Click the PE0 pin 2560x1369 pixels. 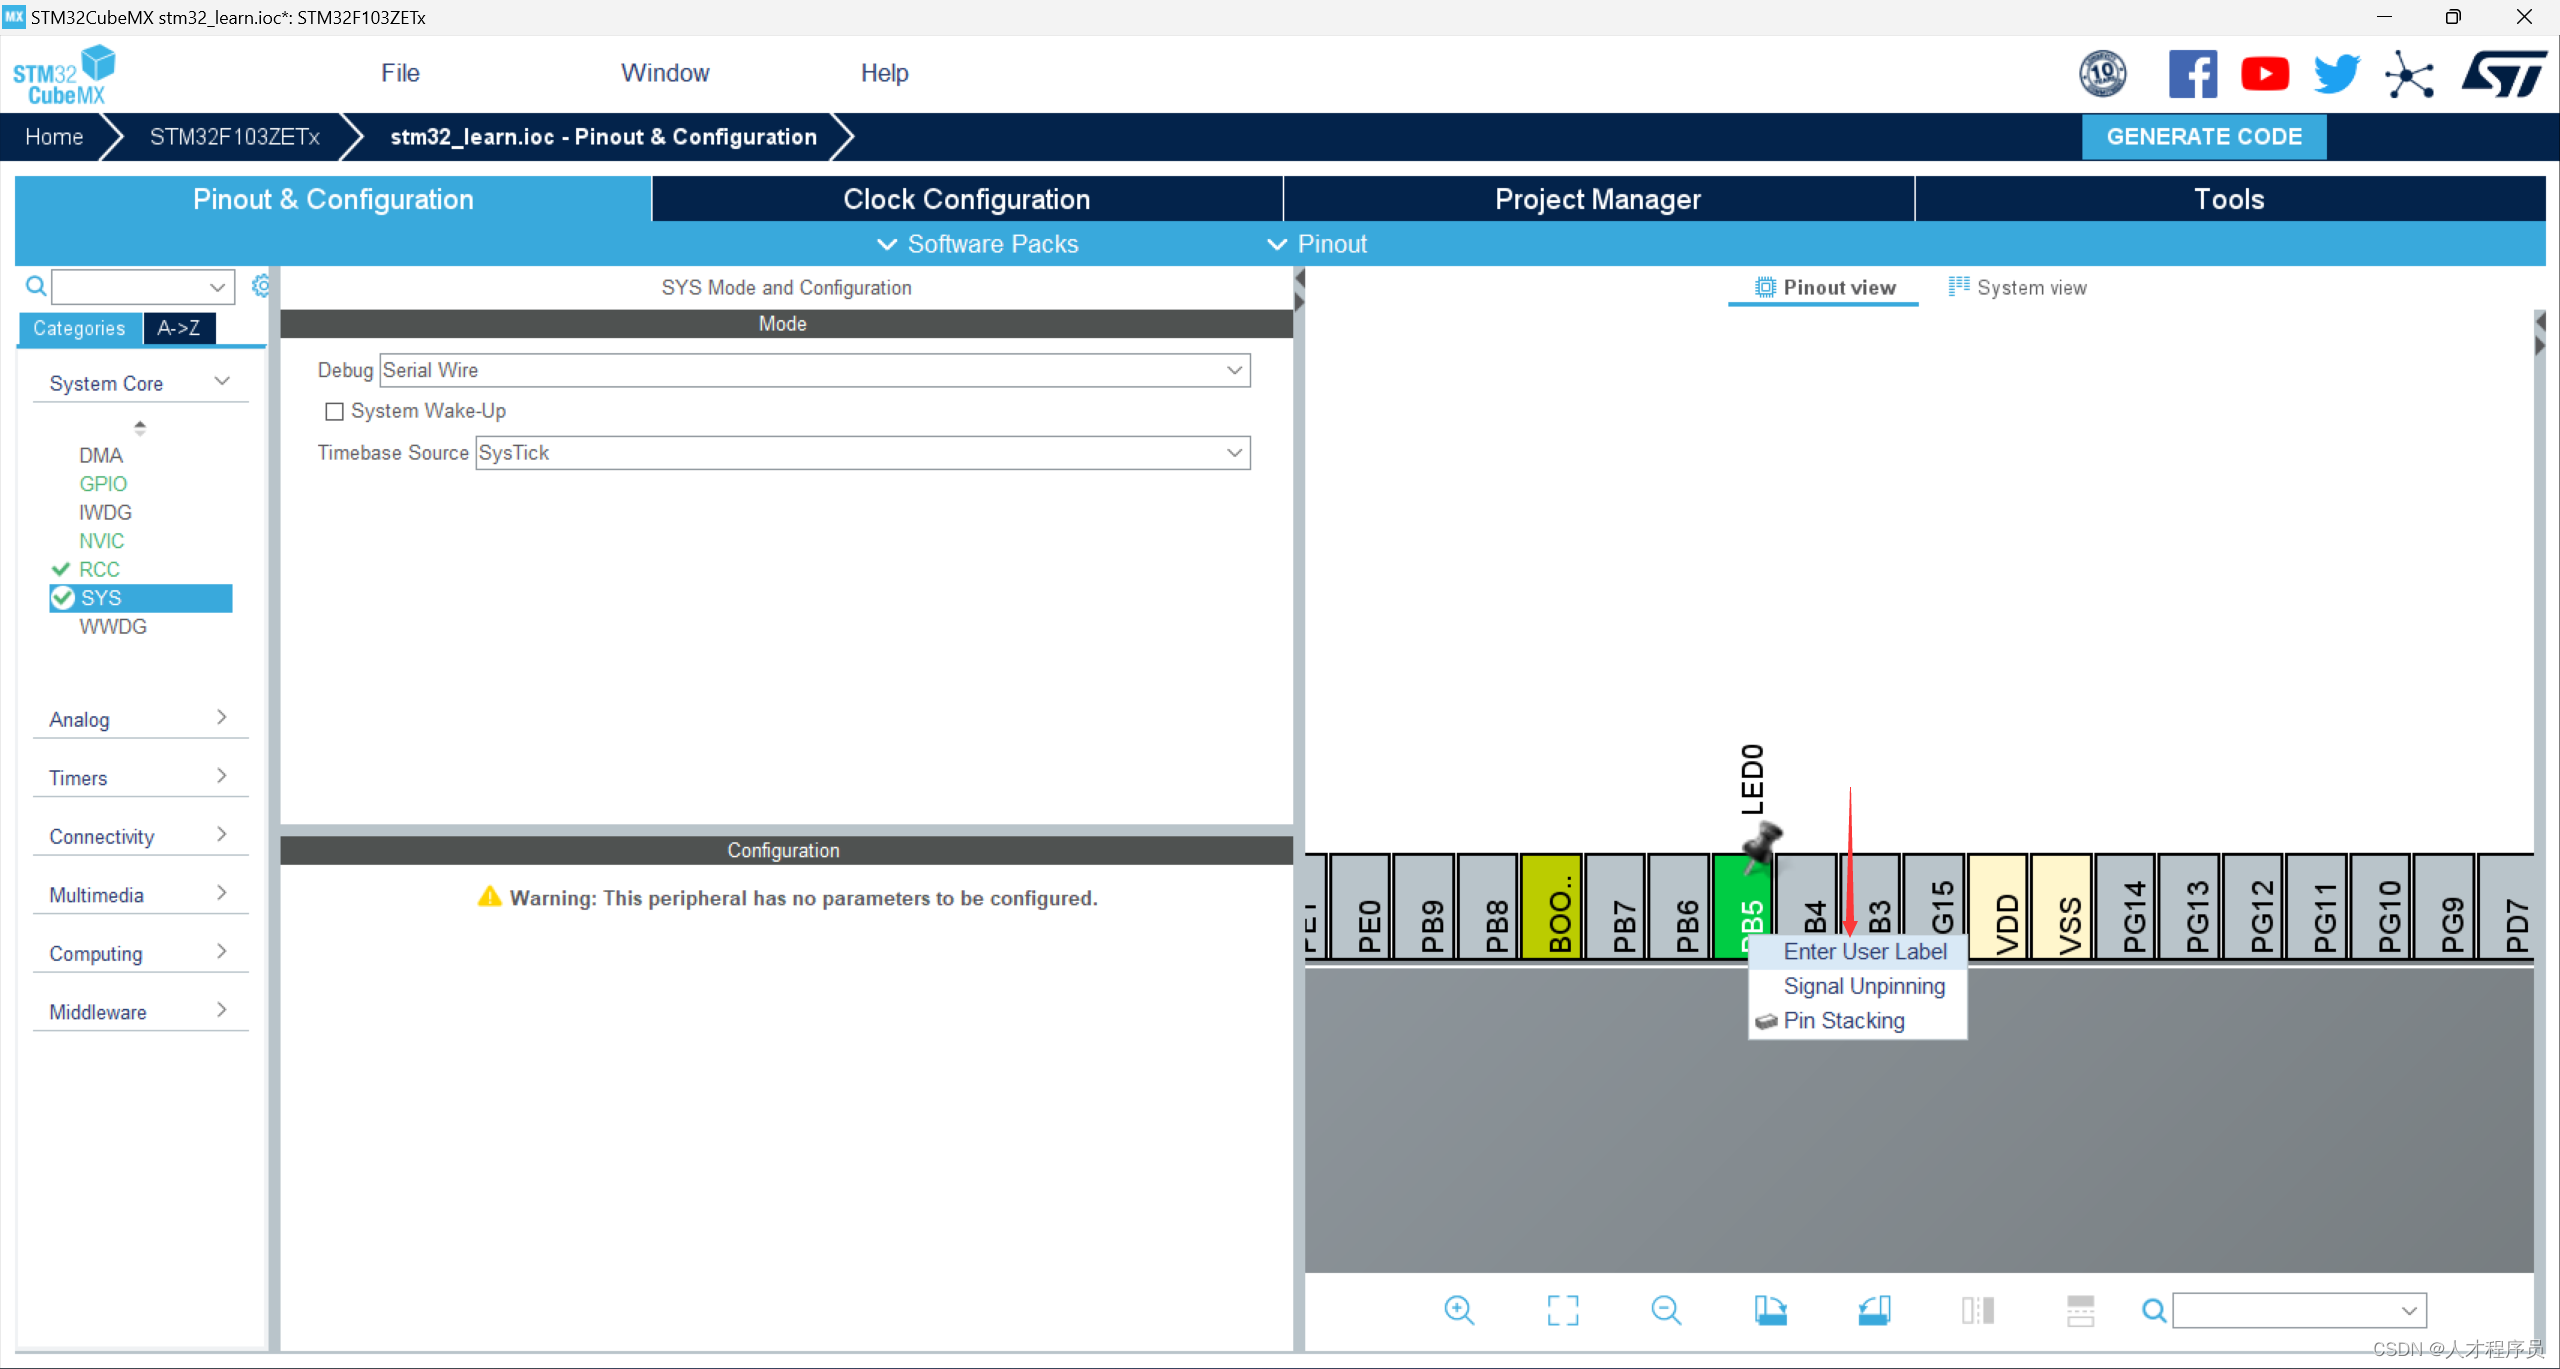pyautogui.click(x=1361, y=906)
